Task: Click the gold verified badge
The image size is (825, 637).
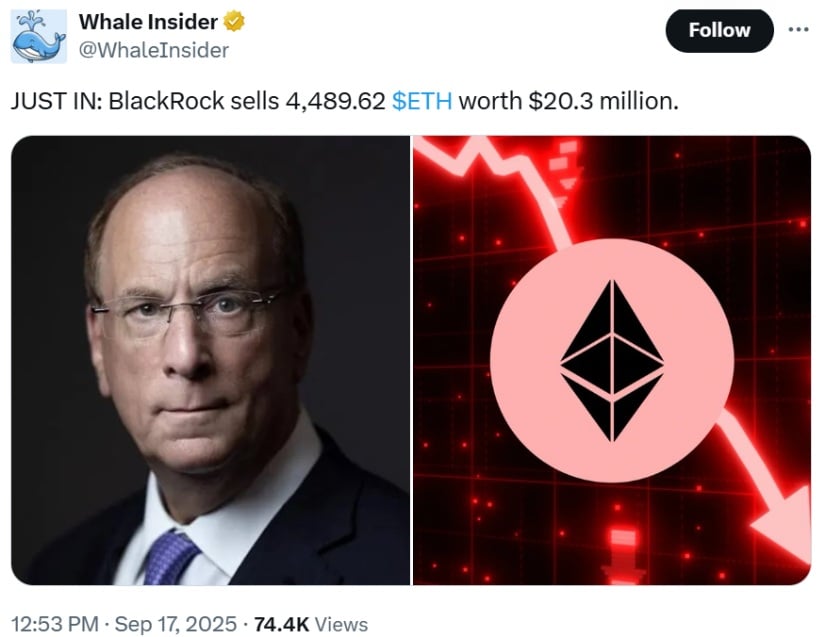Action: click(234, 22)
